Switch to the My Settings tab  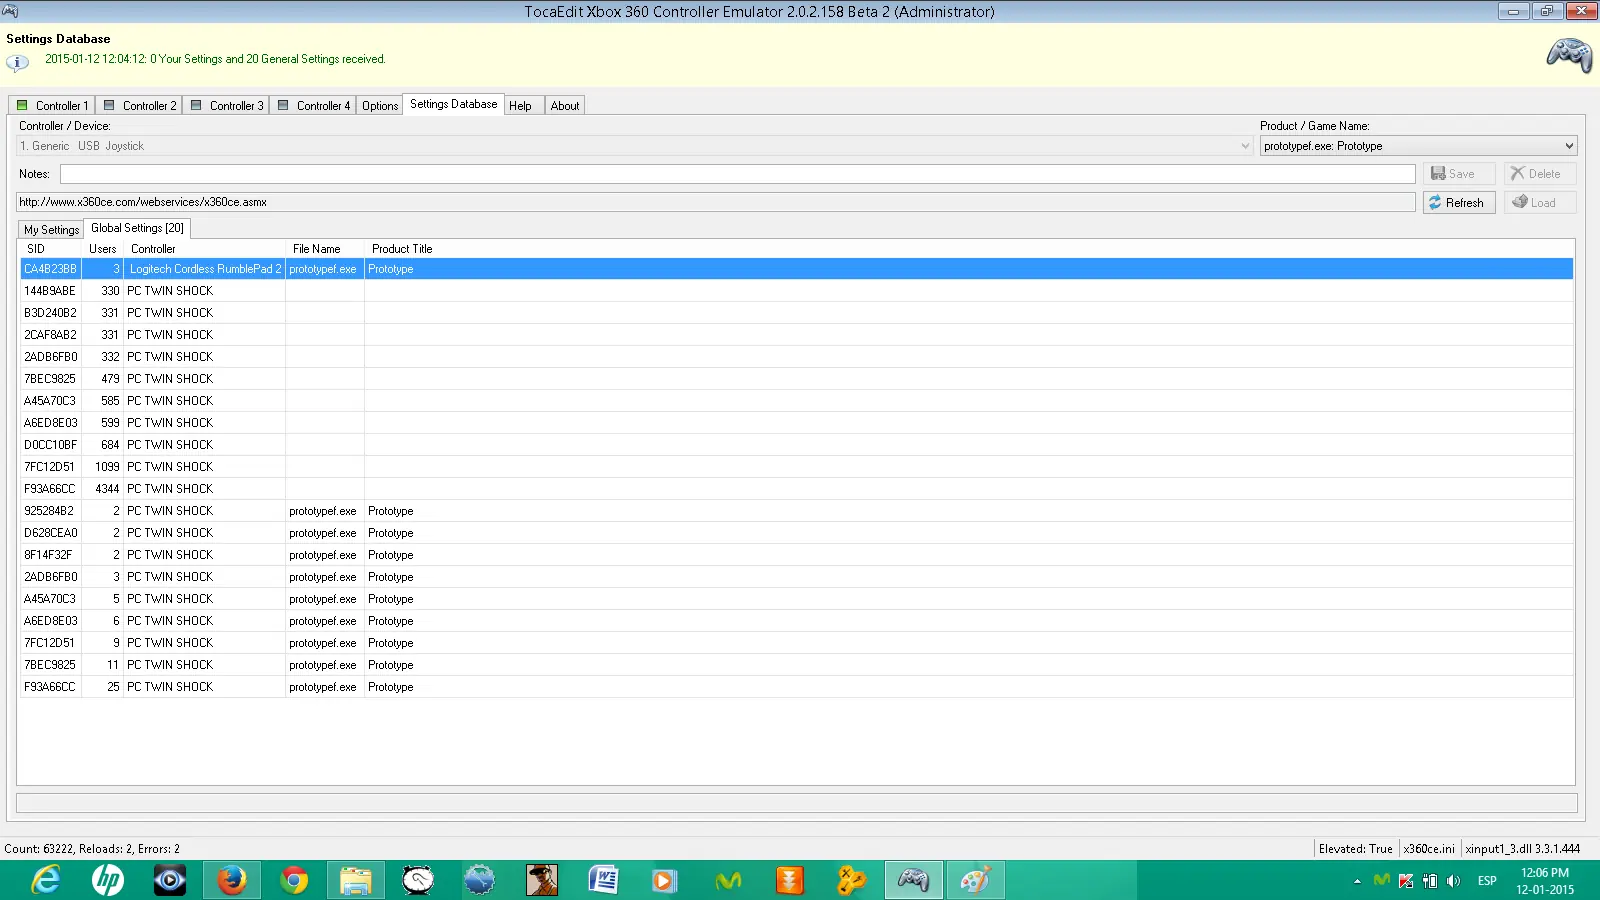(x=51, y=229)
